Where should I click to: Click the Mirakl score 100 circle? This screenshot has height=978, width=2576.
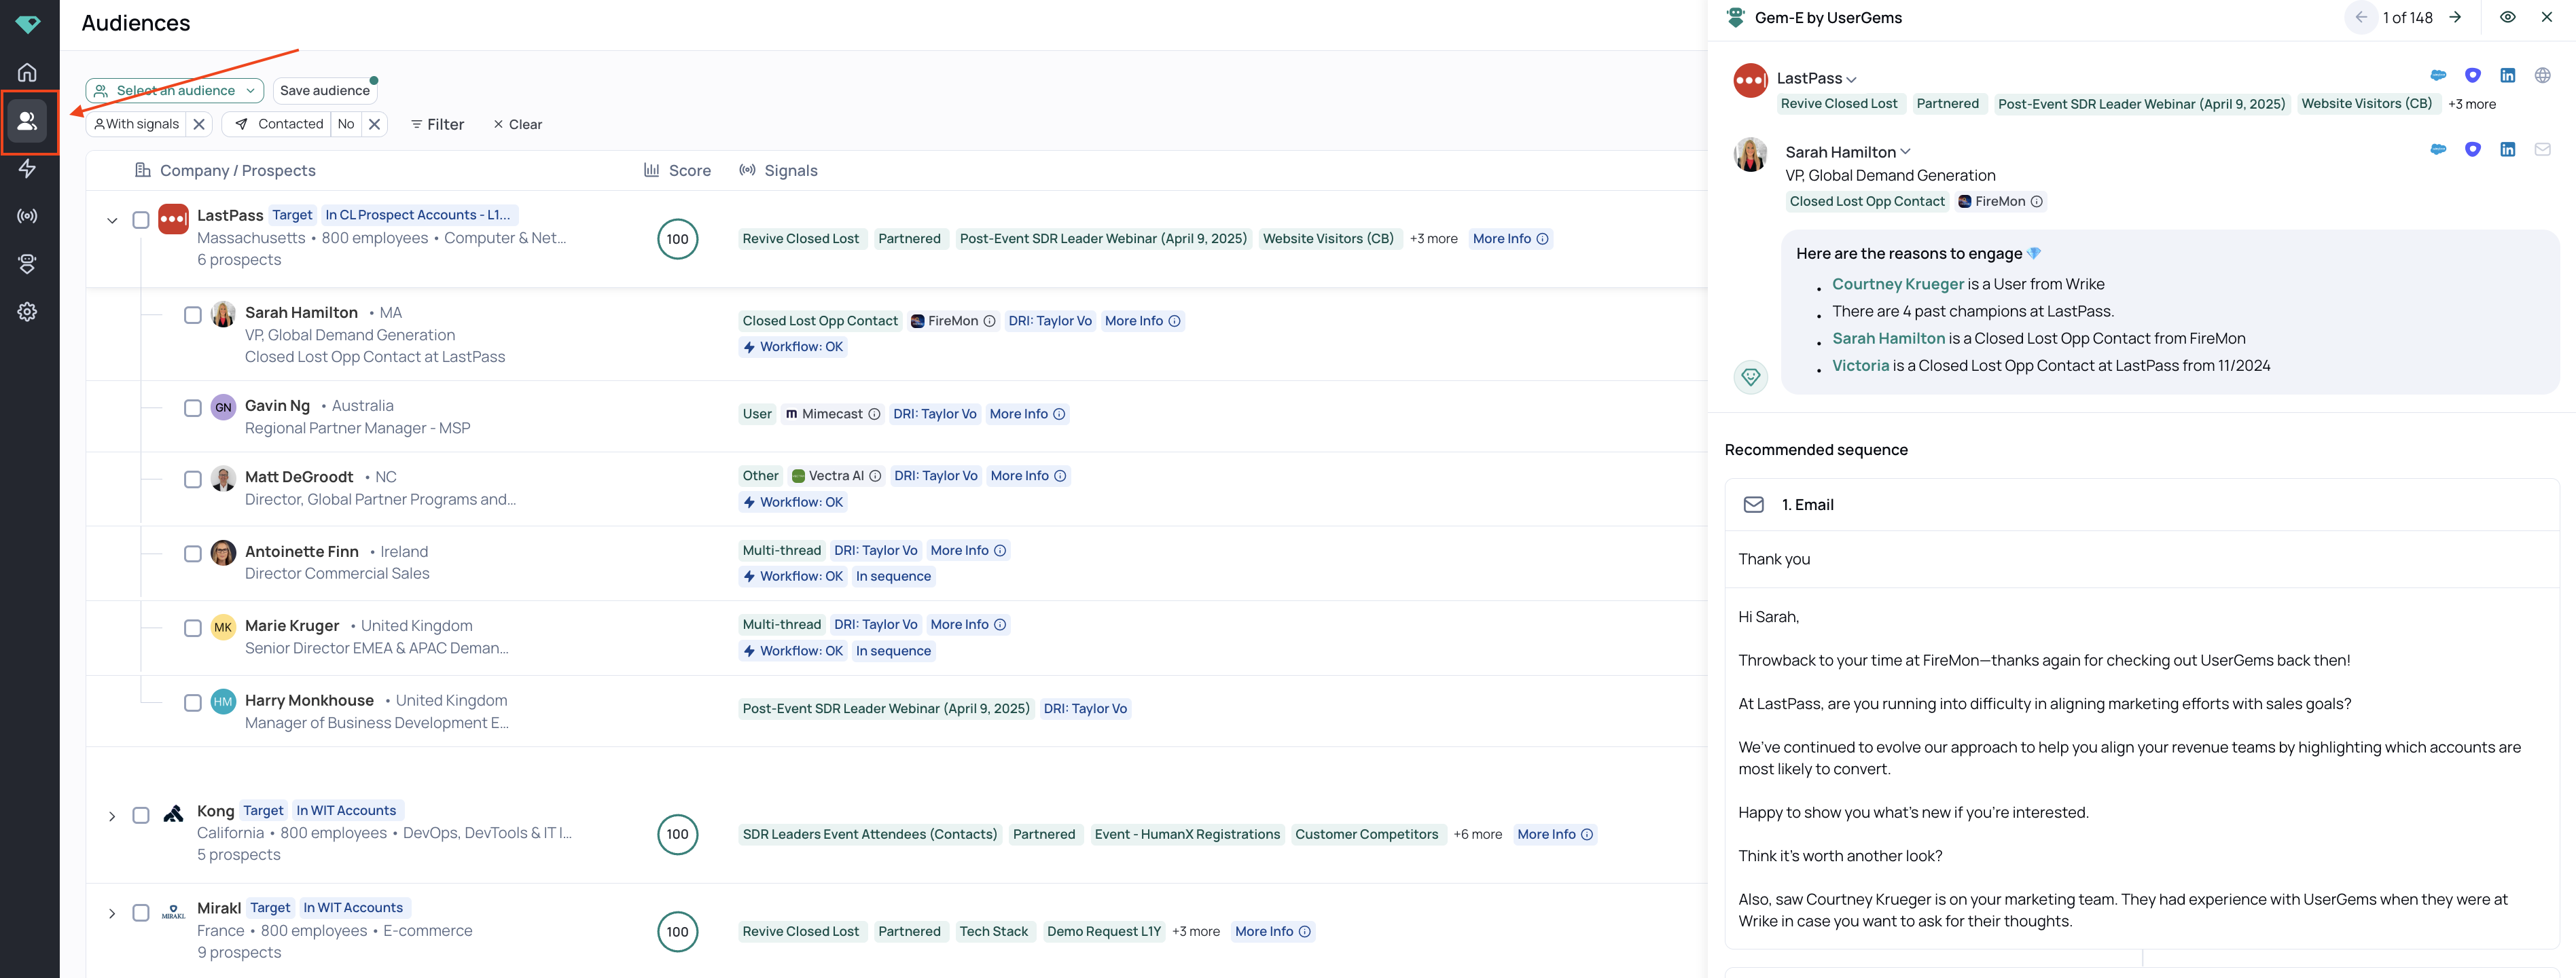tap(677, 931)
